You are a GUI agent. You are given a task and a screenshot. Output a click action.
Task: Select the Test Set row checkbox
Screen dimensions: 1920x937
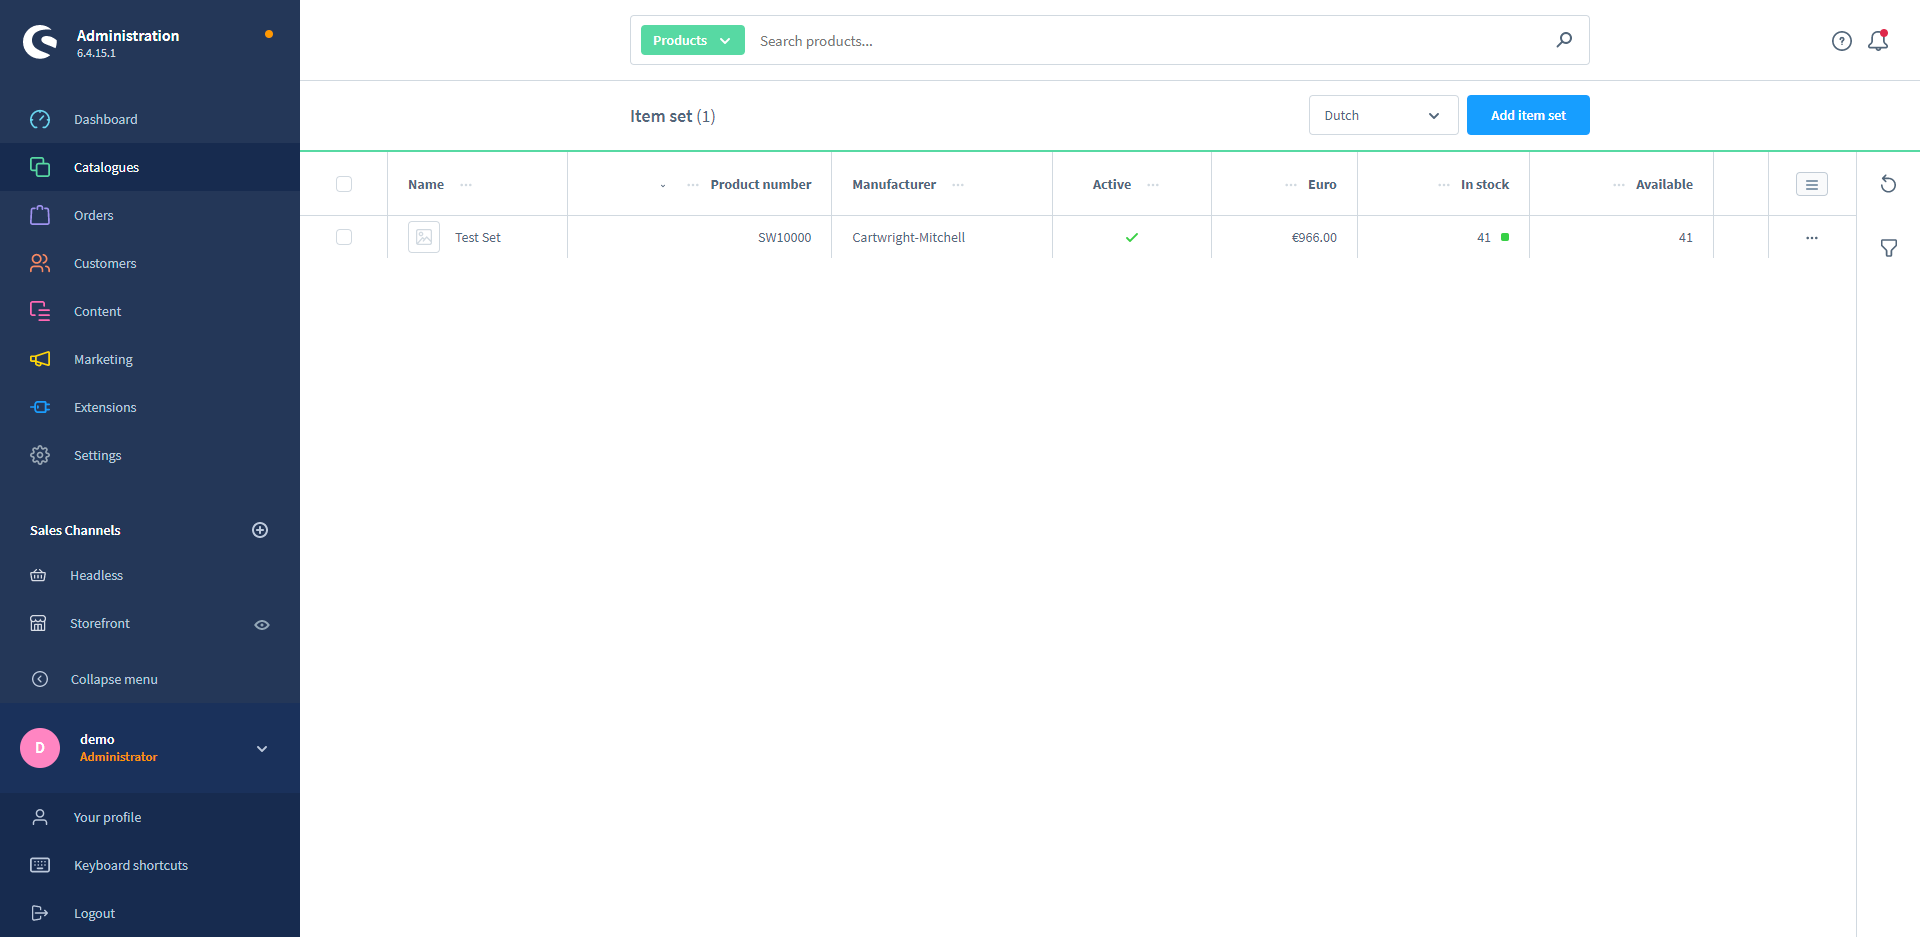(x=344, y=237)
